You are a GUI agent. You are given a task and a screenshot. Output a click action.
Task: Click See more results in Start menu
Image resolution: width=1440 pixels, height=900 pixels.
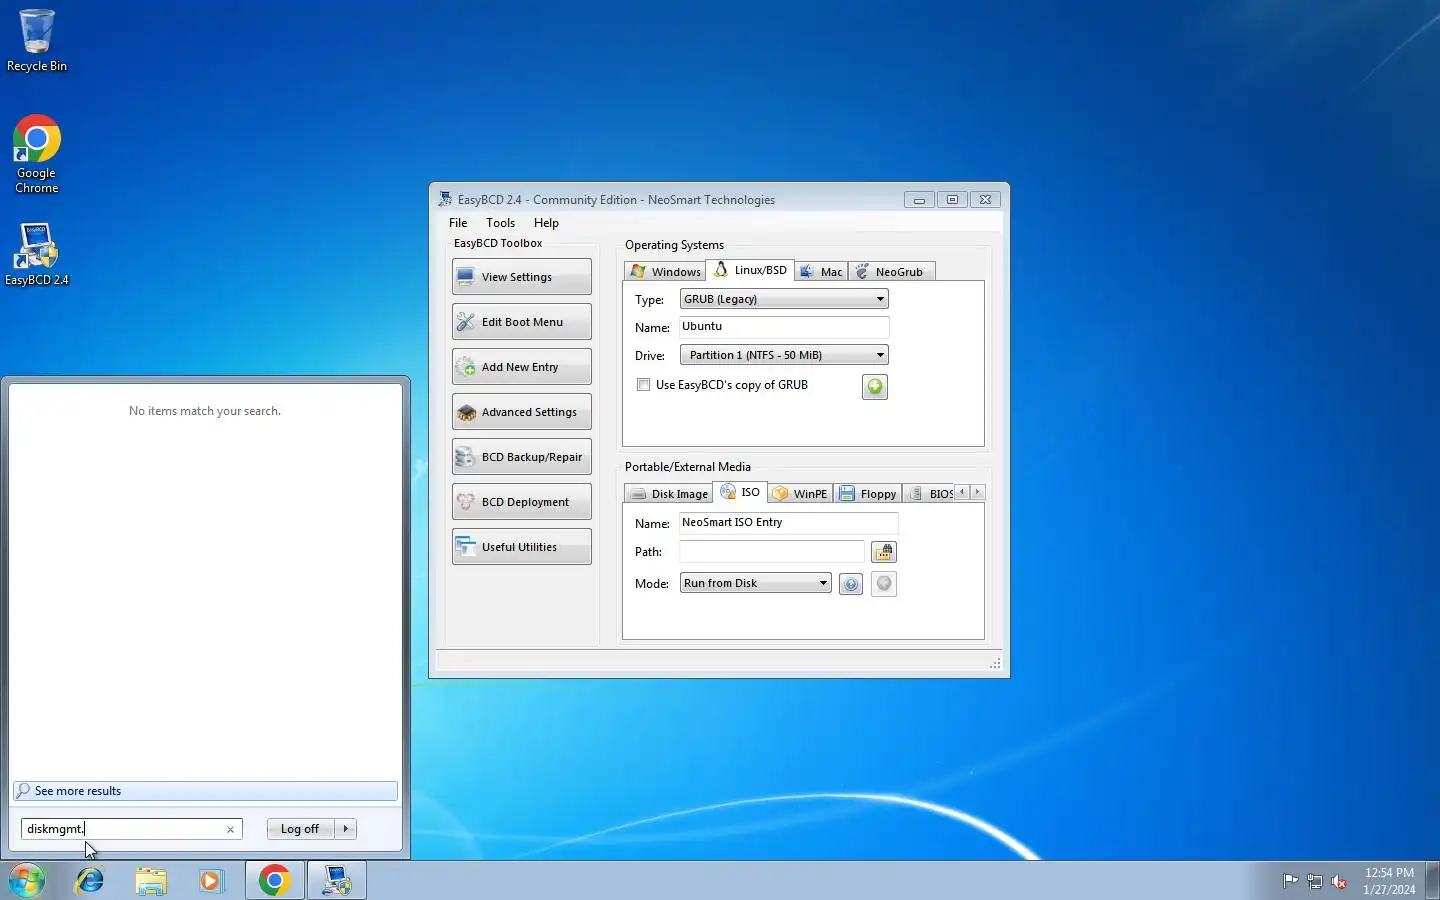205,791
